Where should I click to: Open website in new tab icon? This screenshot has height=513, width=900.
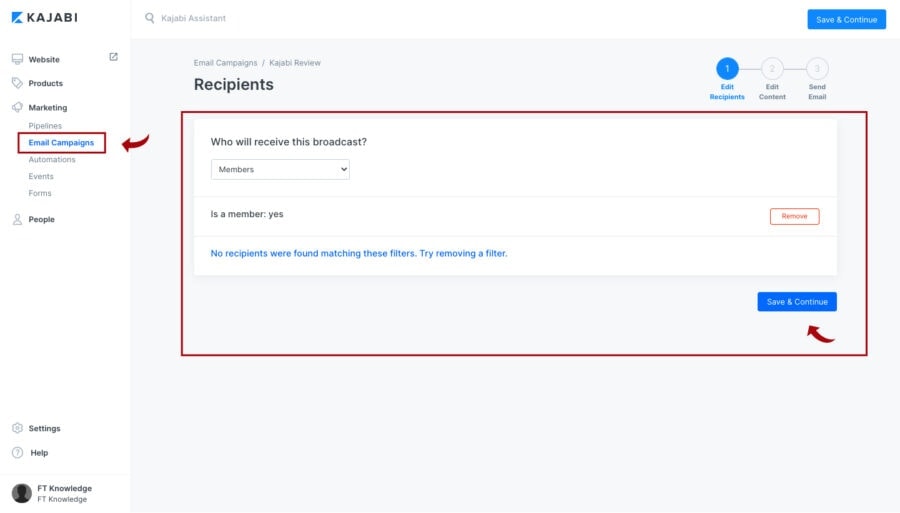pos(114,57)
